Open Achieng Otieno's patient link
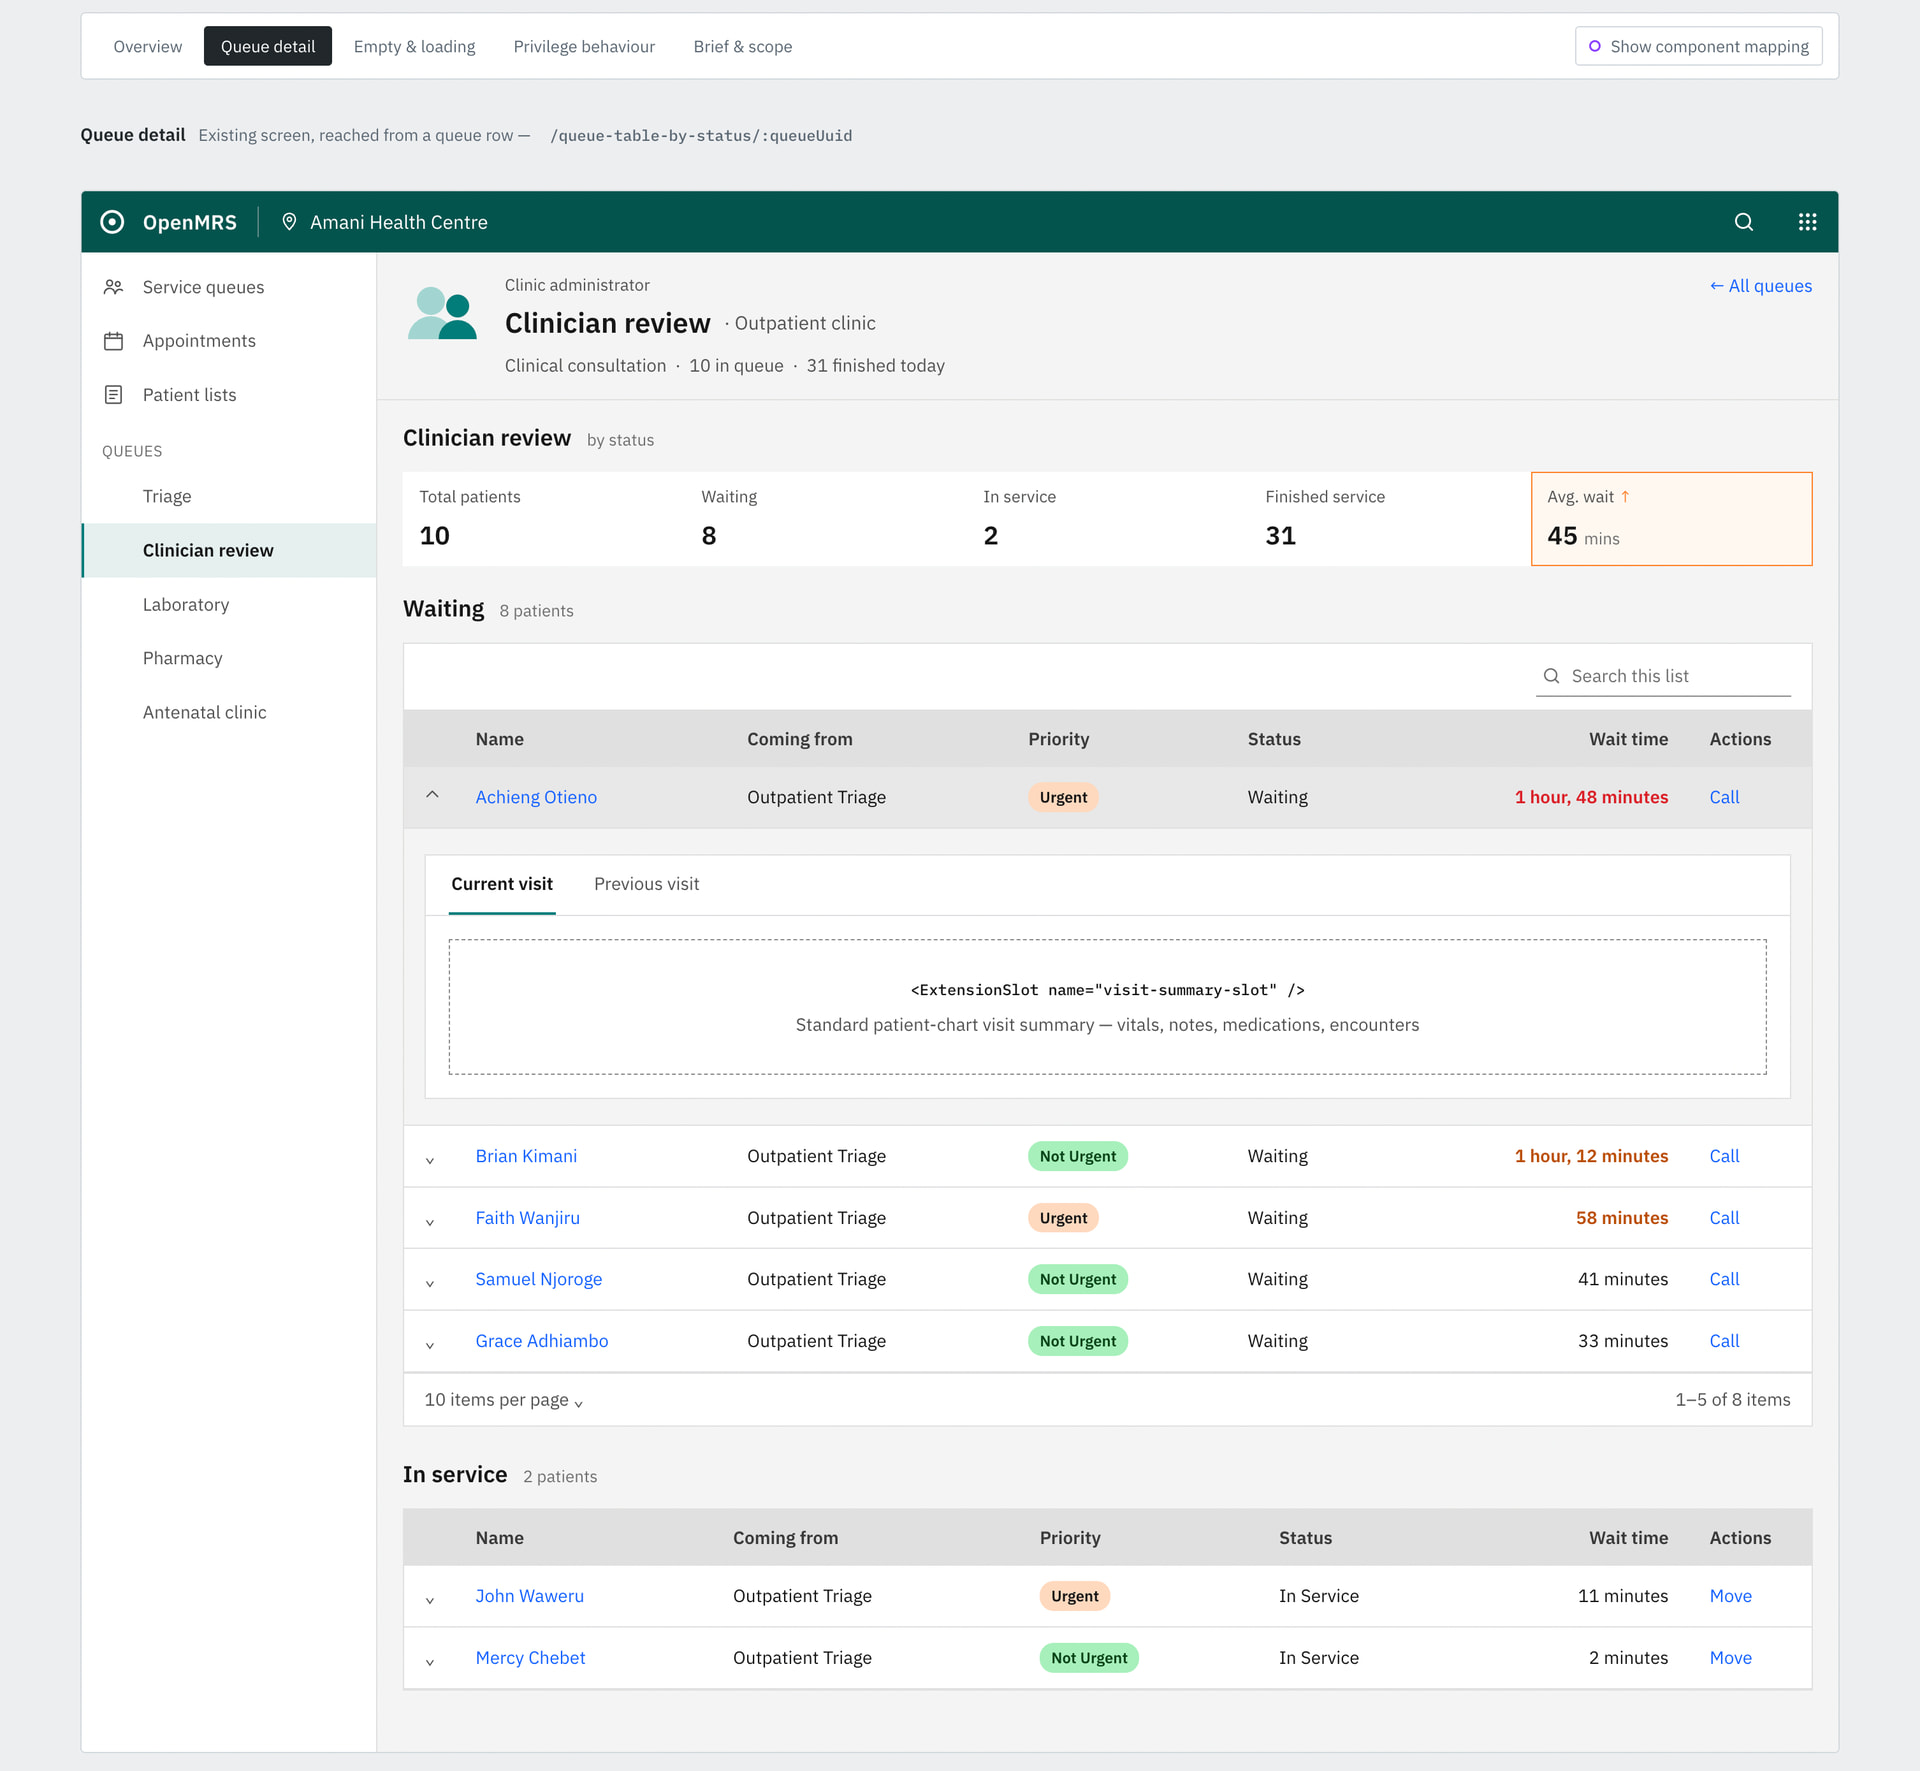1920x1771 pixels. coord(536,797)
